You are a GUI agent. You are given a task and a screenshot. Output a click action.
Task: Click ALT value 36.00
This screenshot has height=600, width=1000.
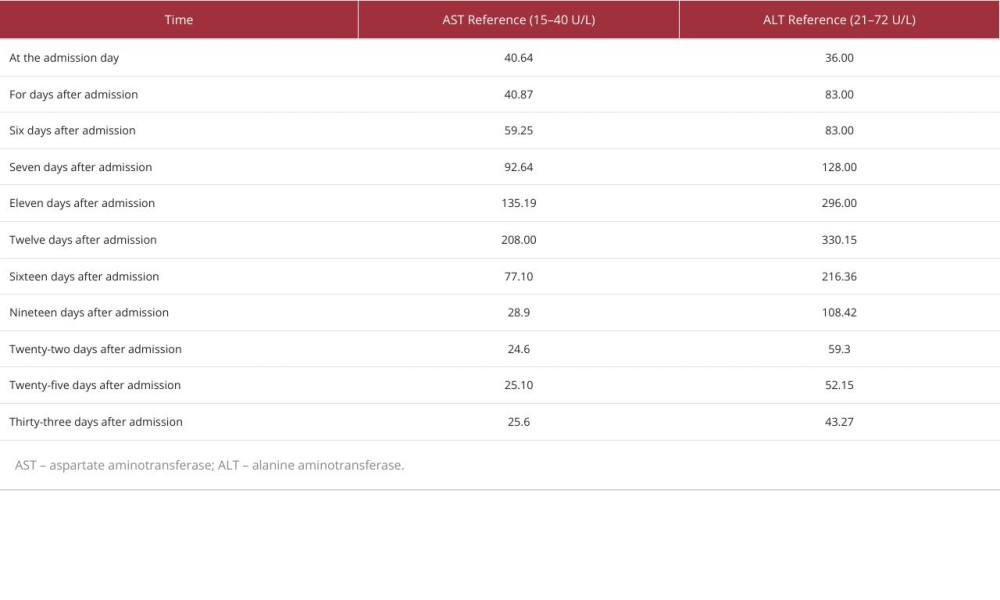[x=839, y=58]
